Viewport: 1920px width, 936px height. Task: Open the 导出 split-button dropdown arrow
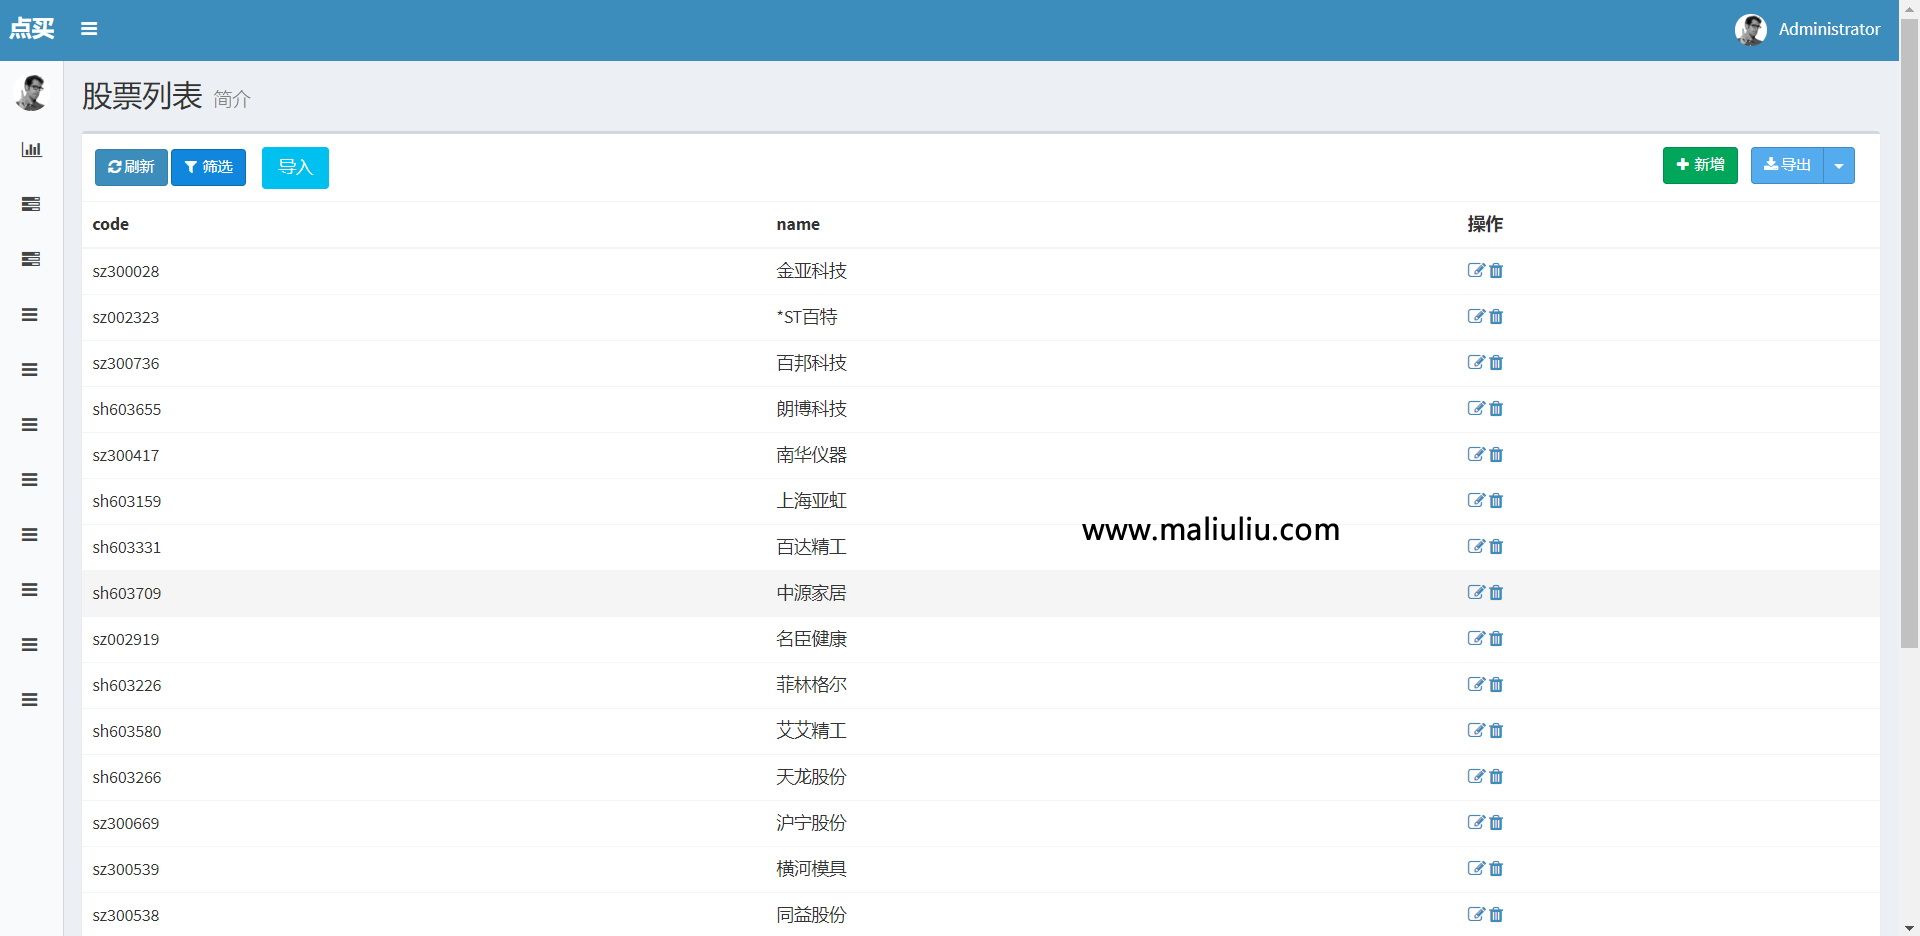[x=1839, y=165]
